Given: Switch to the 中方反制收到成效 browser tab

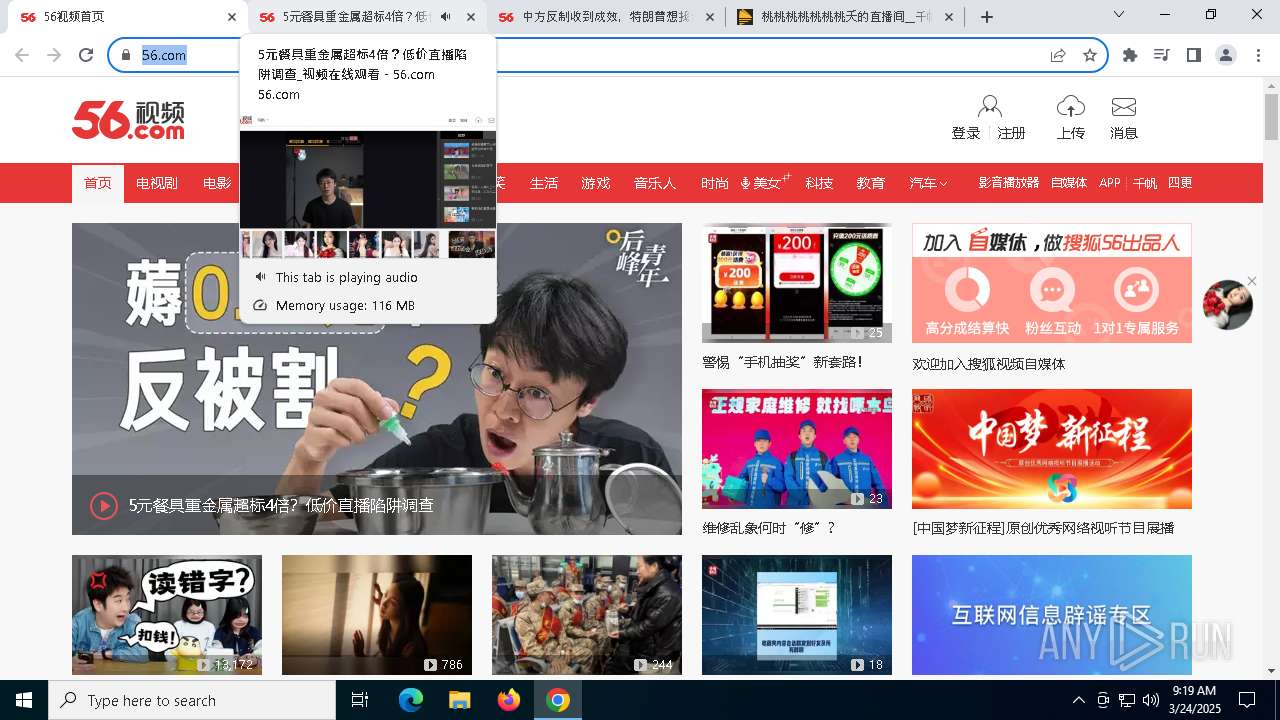Looking at the screenshot, I should coord(606,17).
